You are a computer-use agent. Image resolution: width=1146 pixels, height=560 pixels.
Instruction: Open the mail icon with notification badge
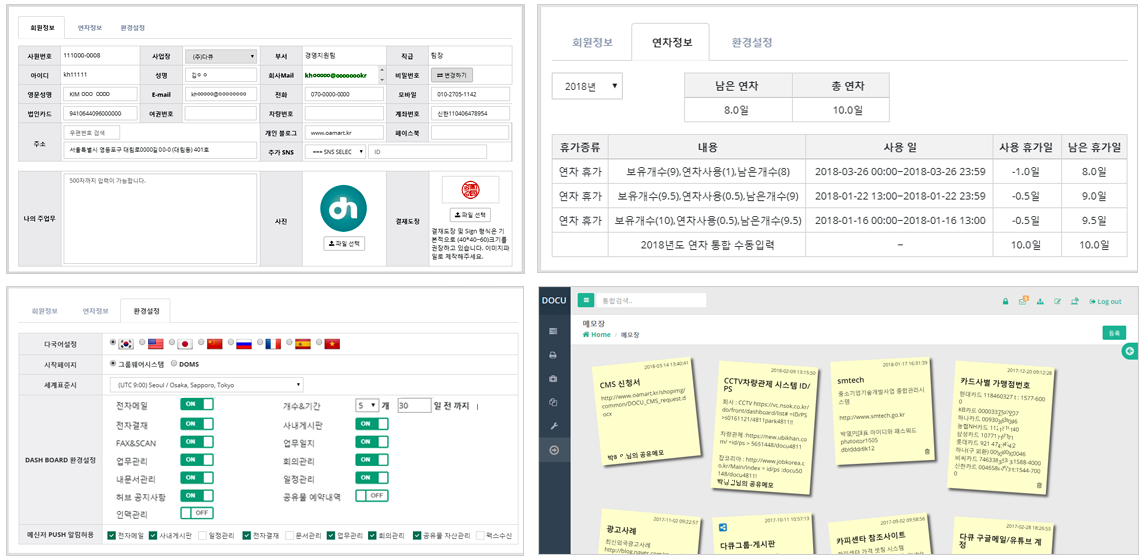pyautogui.click(x=1023, y=300)
